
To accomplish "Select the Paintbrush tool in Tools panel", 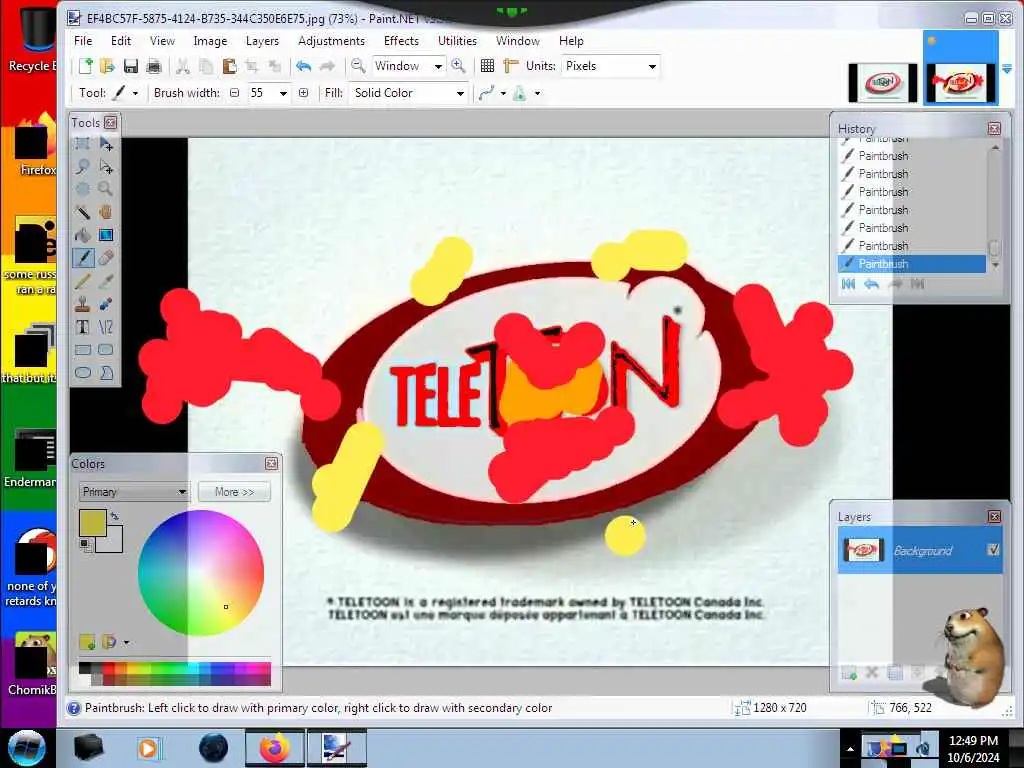I will click(83, 258).
